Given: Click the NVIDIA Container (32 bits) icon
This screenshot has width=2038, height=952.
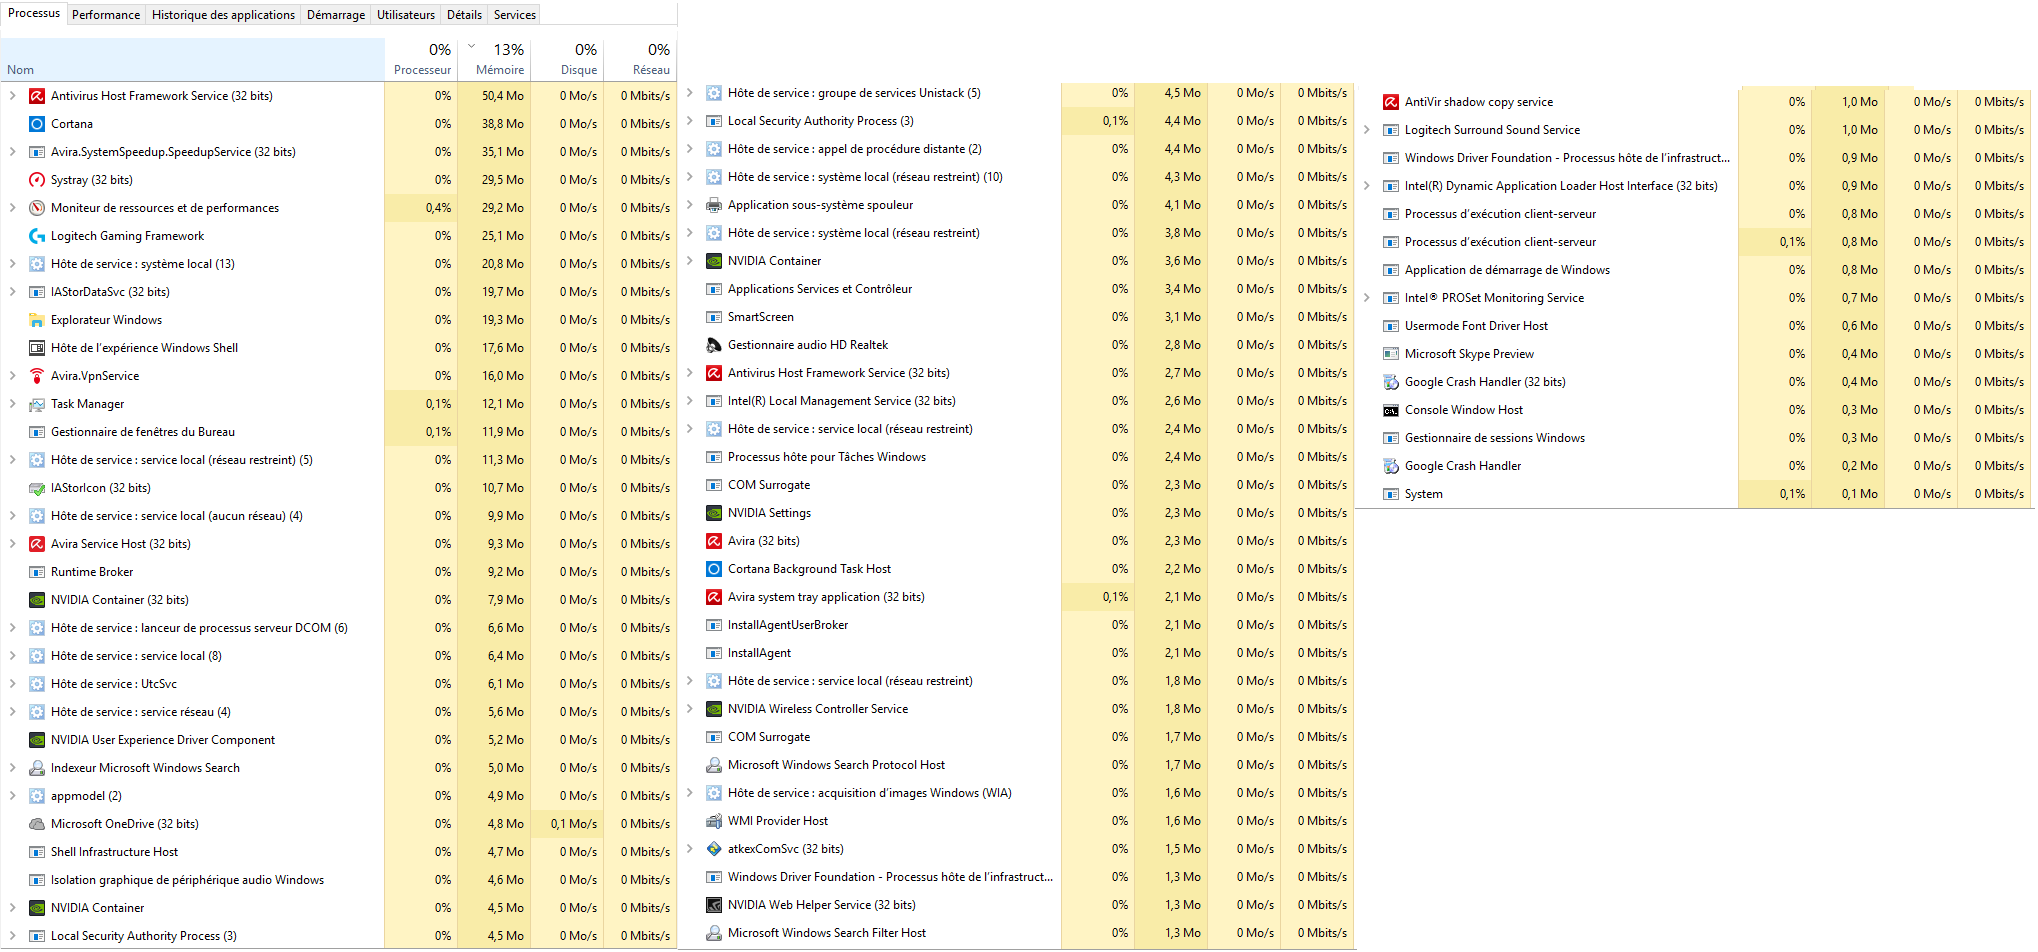Looking at the screenshot, I should point(37,600).
